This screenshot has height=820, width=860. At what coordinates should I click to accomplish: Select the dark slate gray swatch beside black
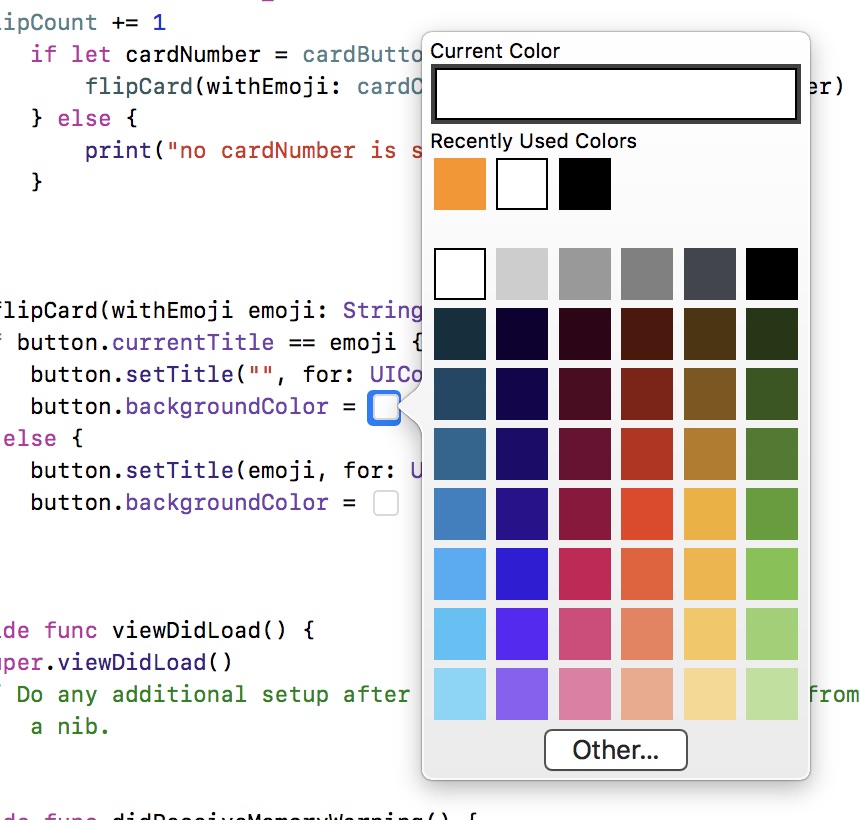click(x=710, y=274)
